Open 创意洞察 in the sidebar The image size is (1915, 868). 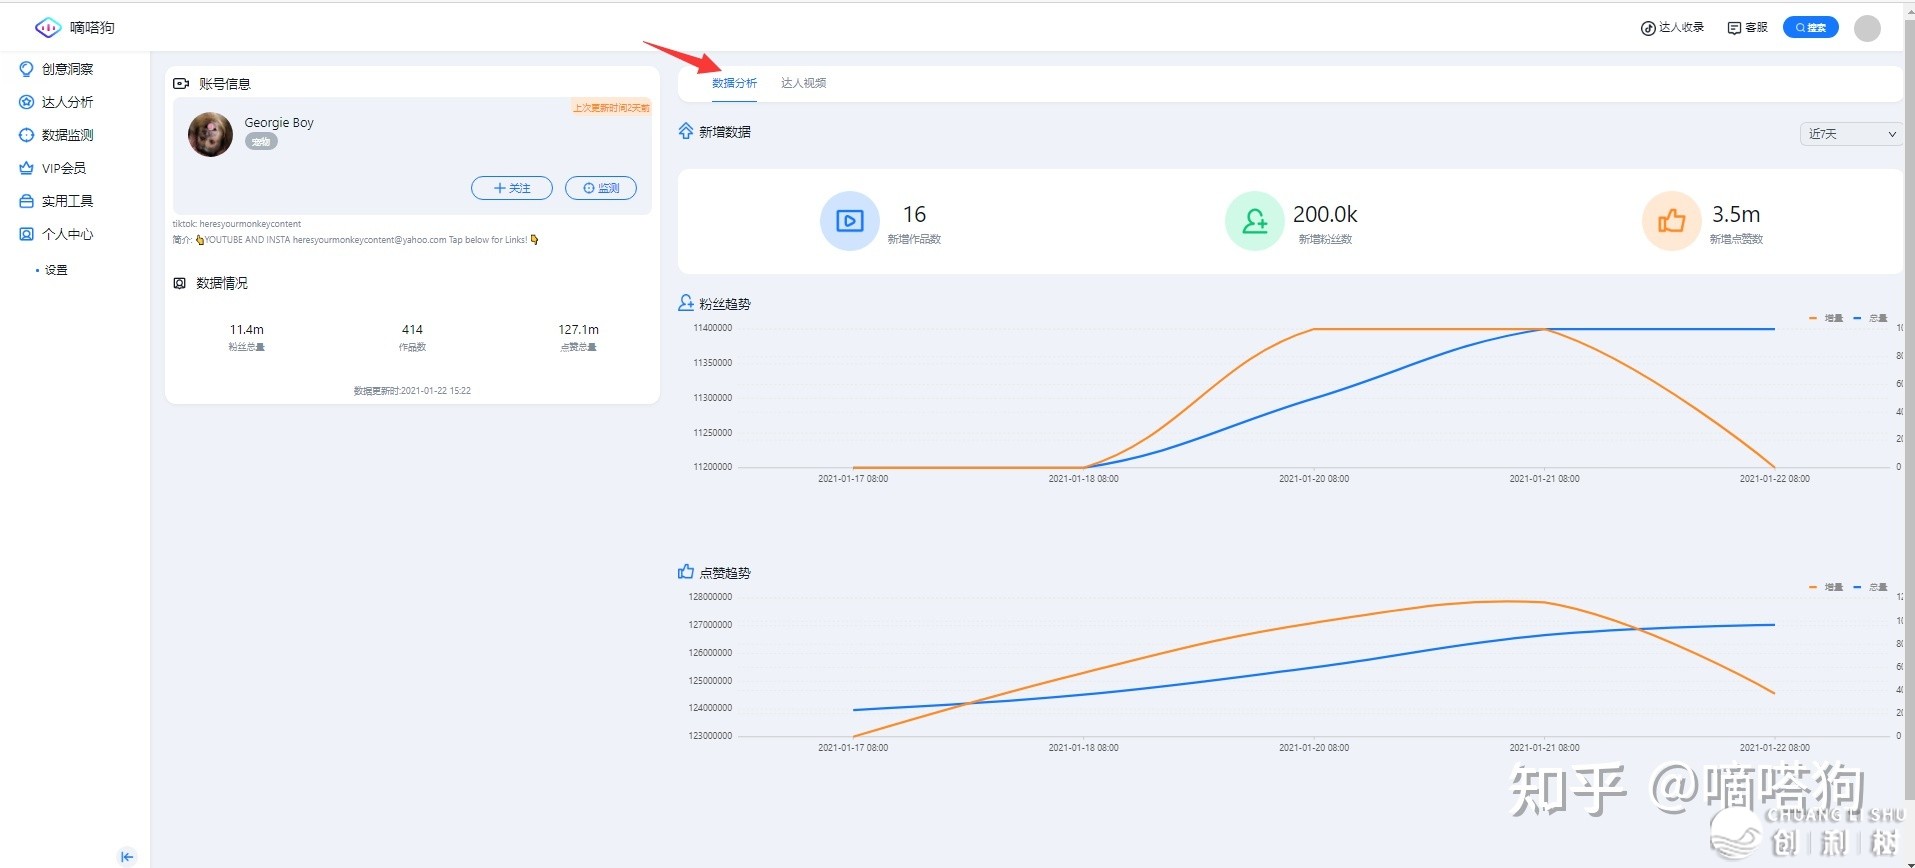66,69
